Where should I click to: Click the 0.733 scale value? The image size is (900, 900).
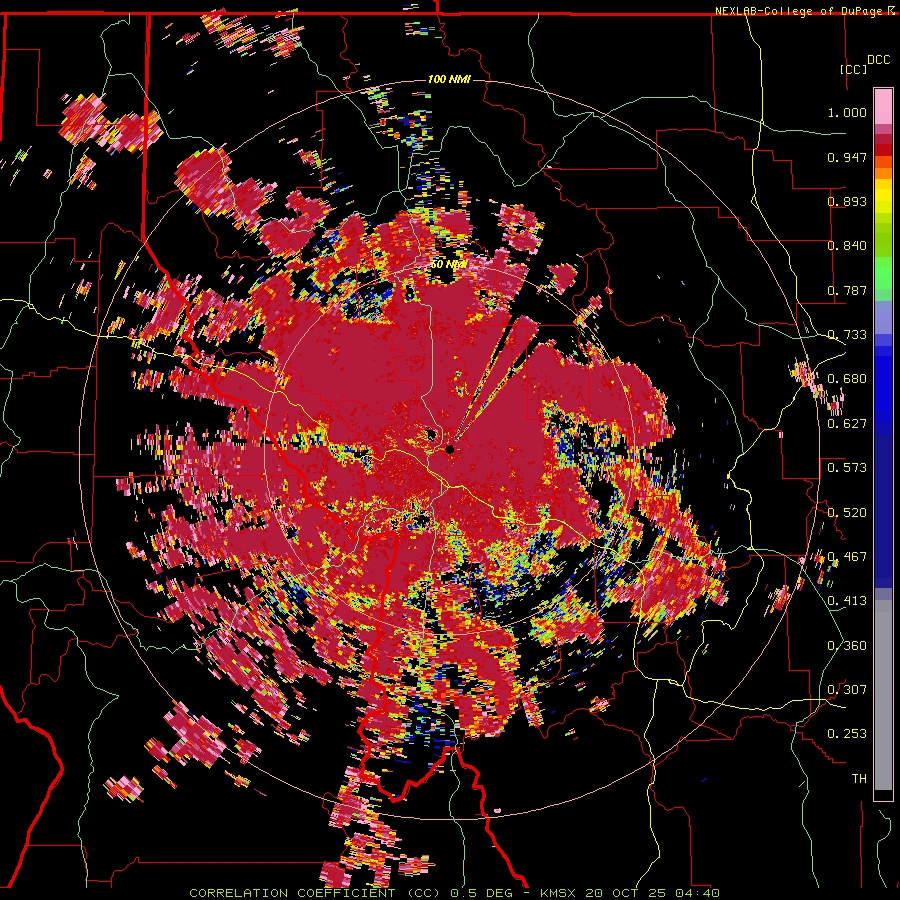847,335
